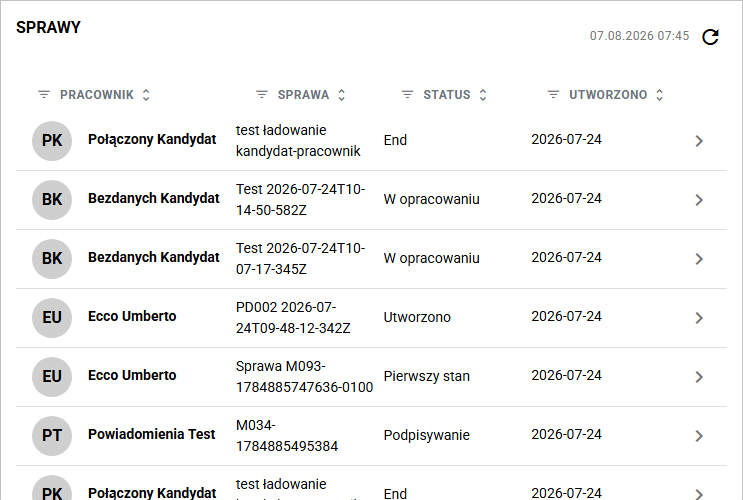
Task: Click case Test 2026-07-24T10-14-50-582Z
Action: [300, 200]
